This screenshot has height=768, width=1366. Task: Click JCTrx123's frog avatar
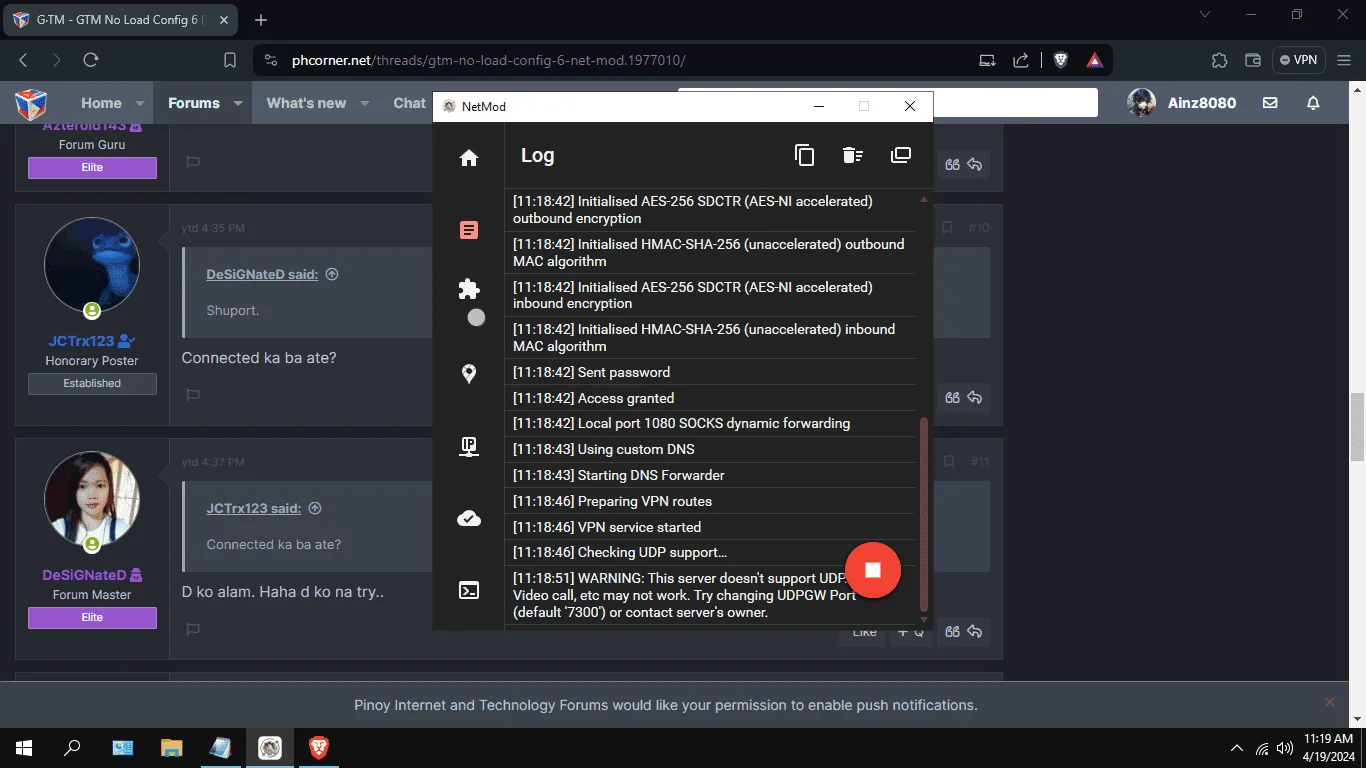click(92, 265)
